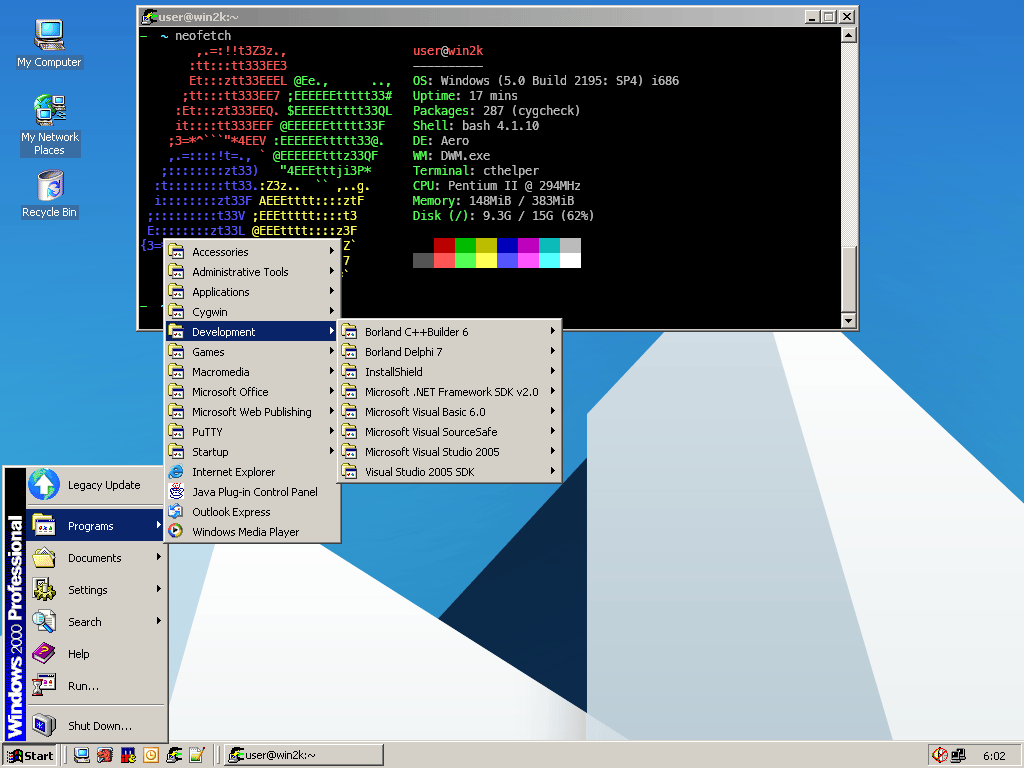Click the 'Shell: bash 4.1.10' line
This screenshot has height=768, width=1024.
point(476,125)
